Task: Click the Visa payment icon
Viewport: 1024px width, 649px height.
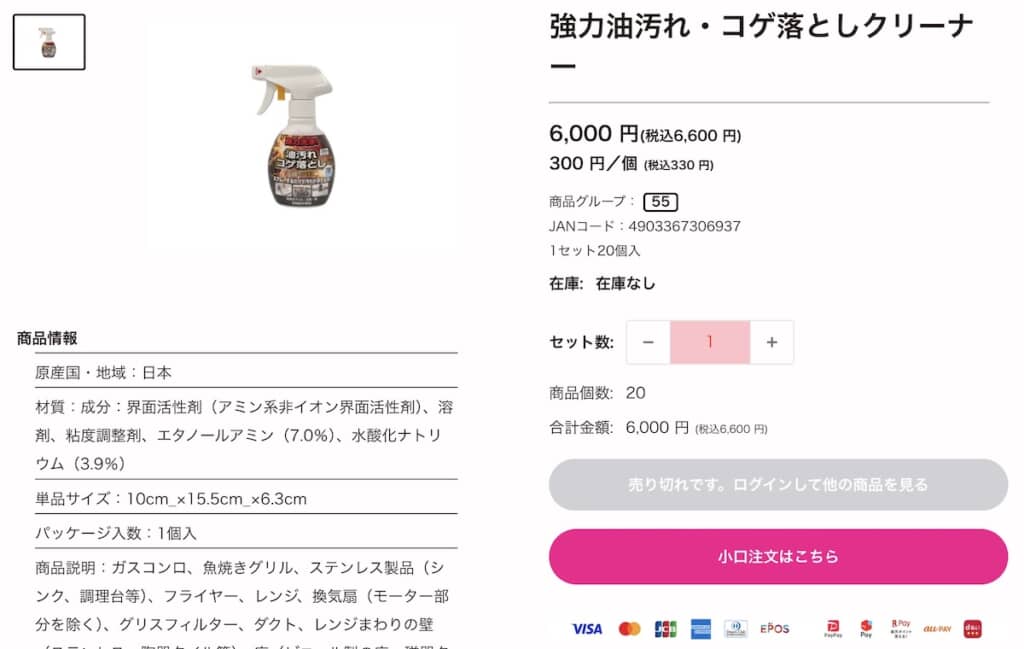Action: coord(587,629)
